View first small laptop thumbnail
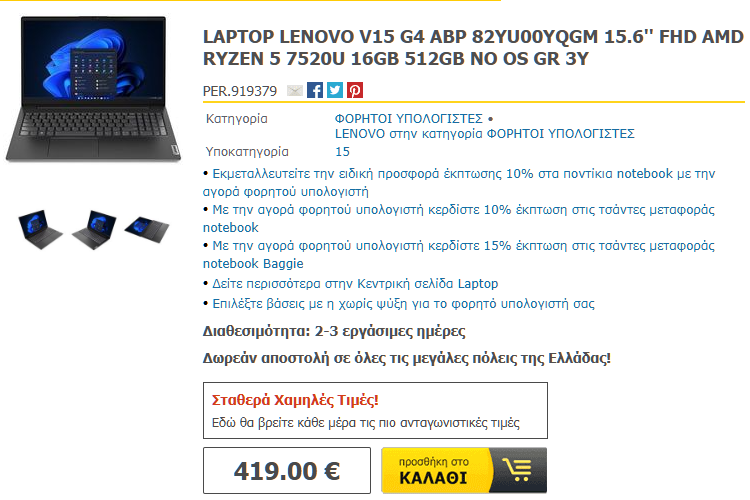 click(40, 229)
